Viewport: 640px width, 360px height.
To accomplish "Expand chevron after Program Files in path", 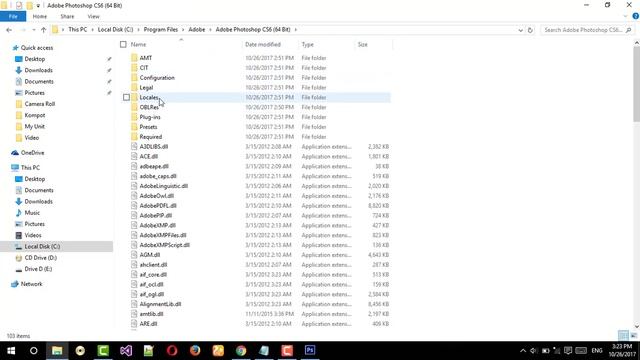I will click(x=183, y=30).
